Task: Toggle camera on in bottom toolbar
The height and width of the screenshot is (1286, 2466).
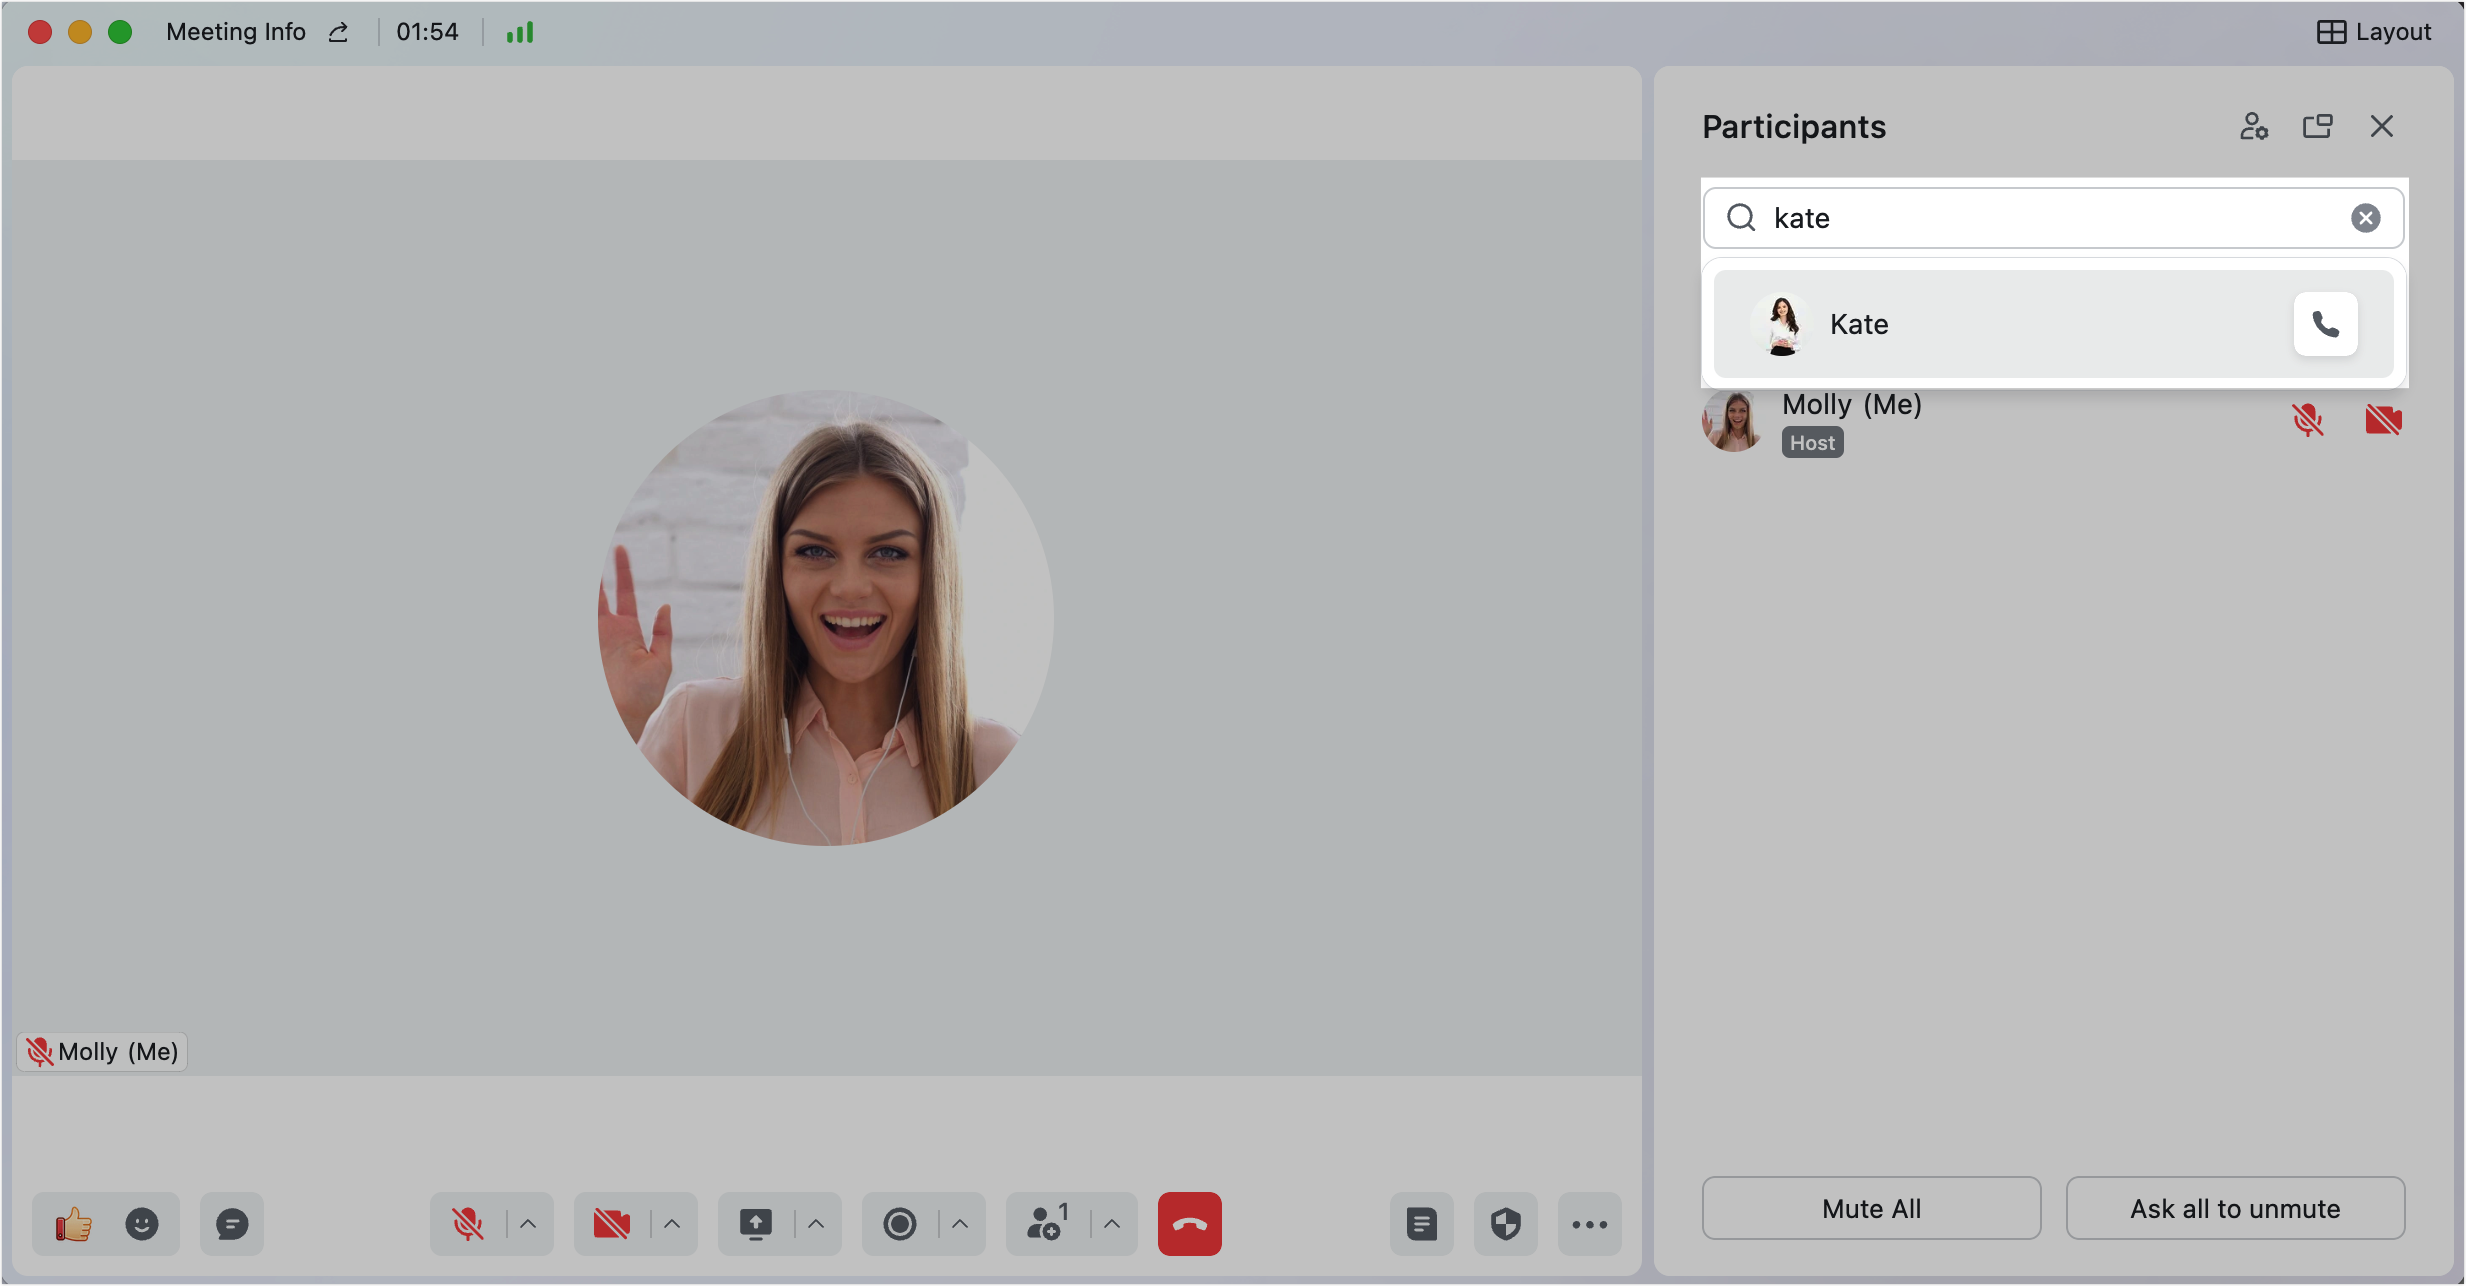Action: (x=611, y=1224)
